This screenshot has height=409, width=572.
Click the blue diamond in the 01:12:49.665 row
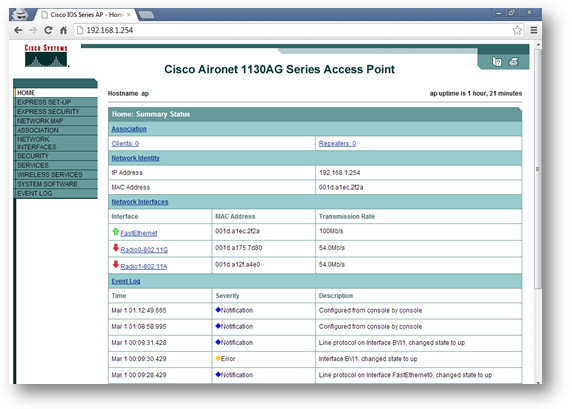(x=218, y=310)
